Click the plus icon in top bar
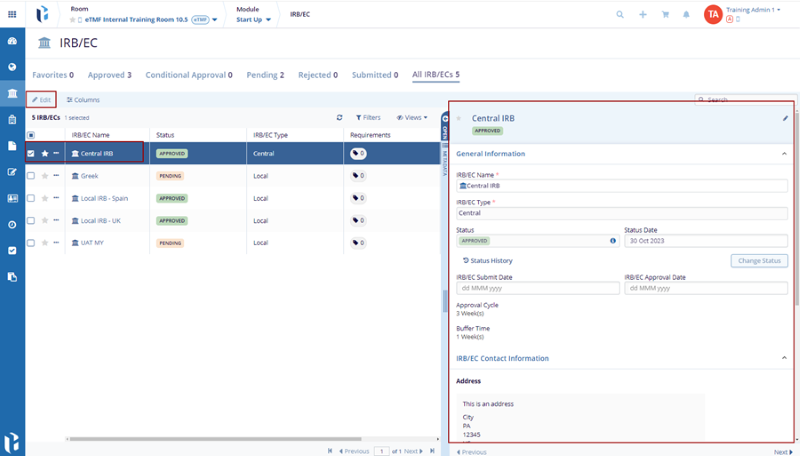Viewport: 800px width, 456px height. click(x=642, y=14)
